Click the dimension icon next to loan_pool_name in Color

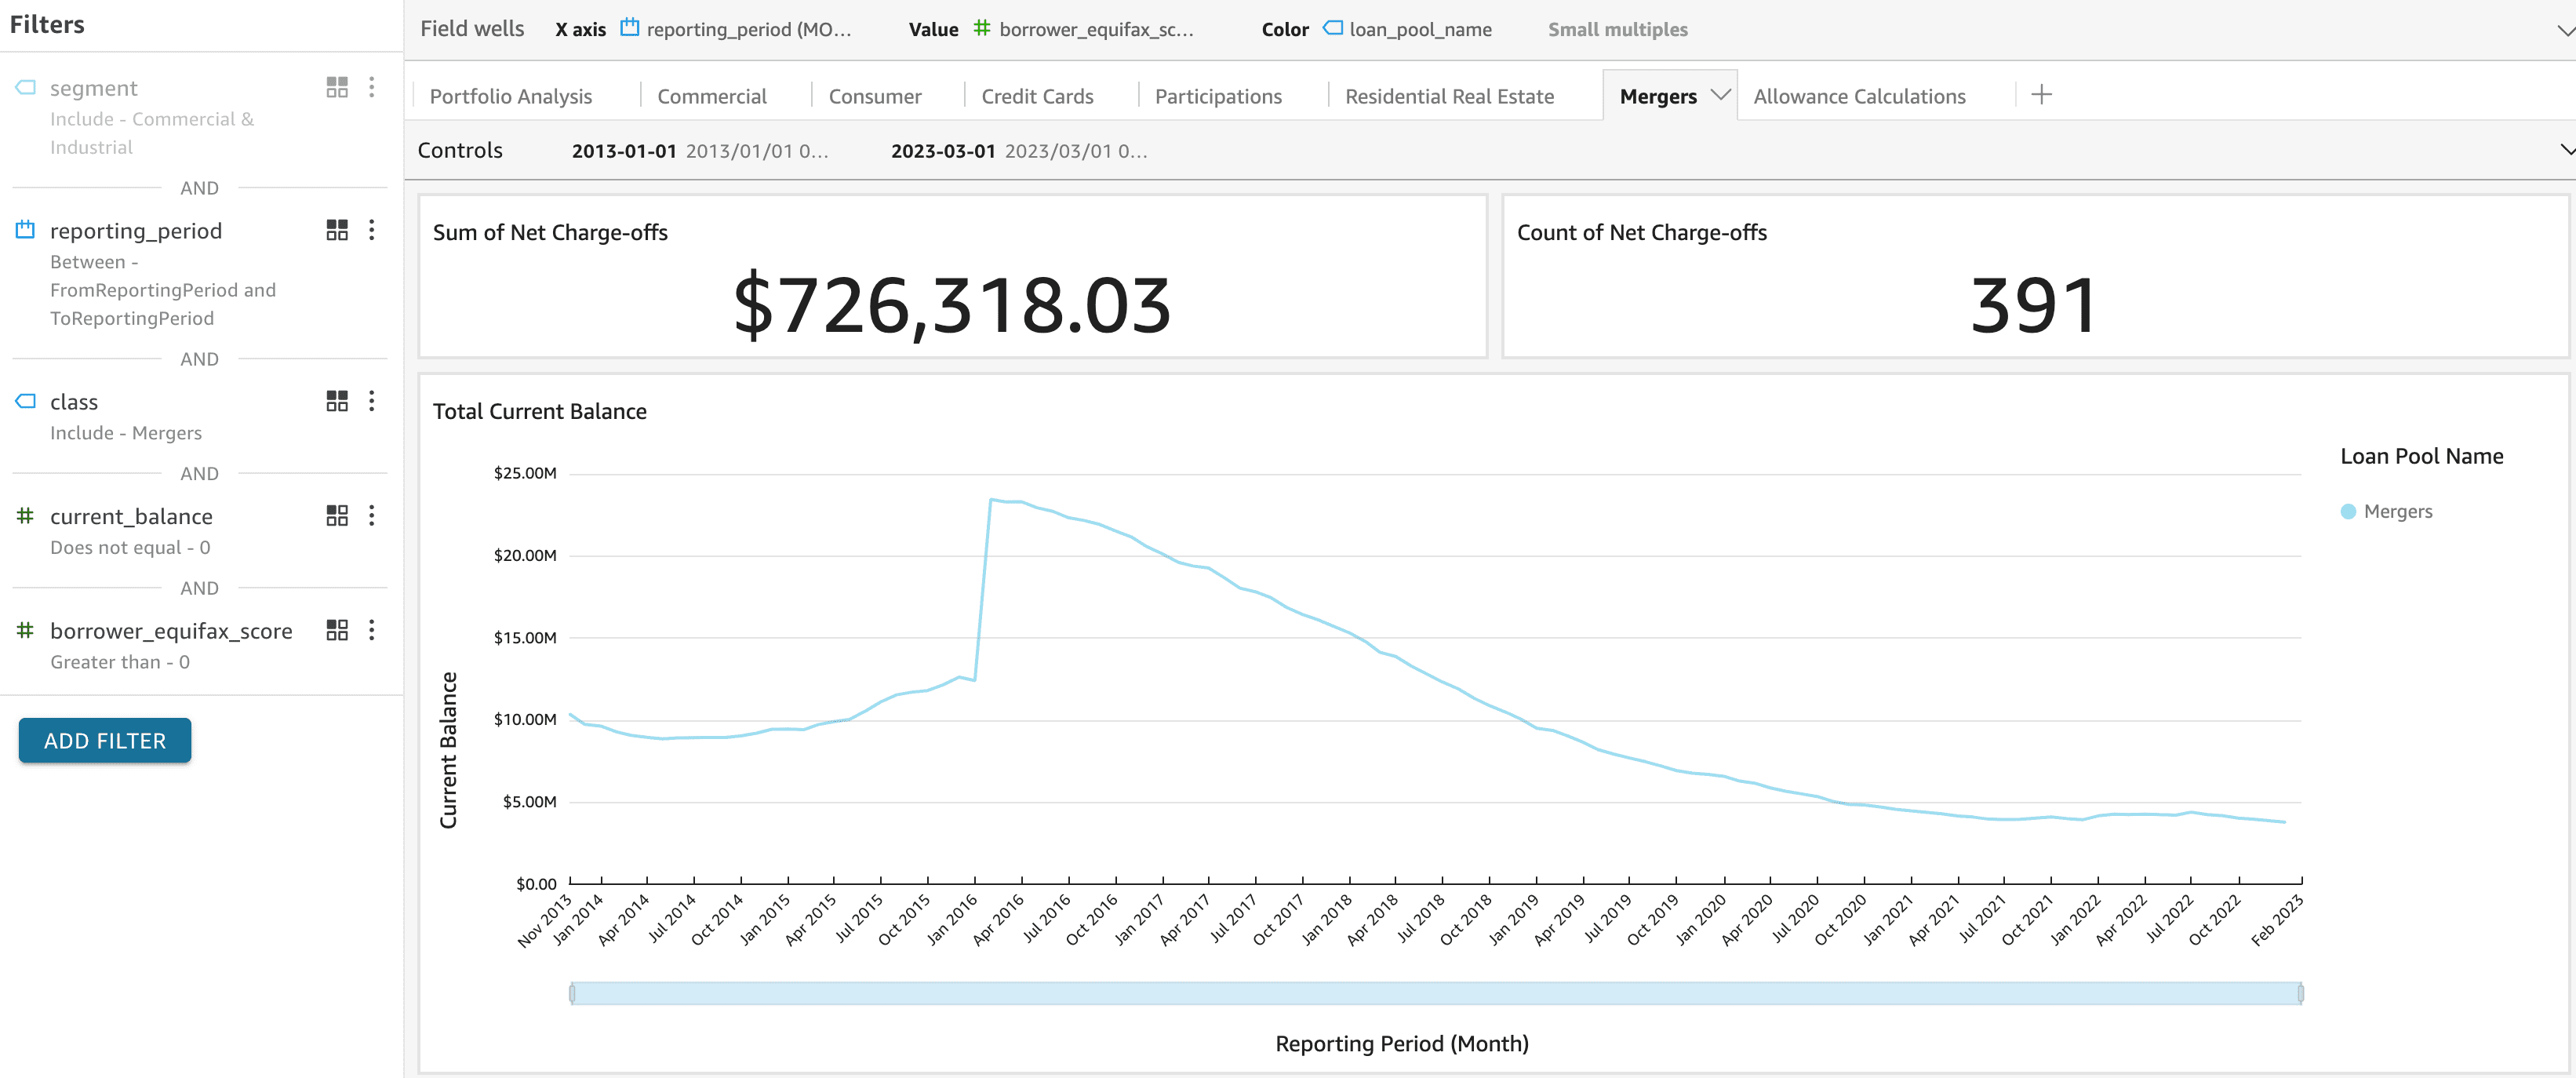(1330, 29)
